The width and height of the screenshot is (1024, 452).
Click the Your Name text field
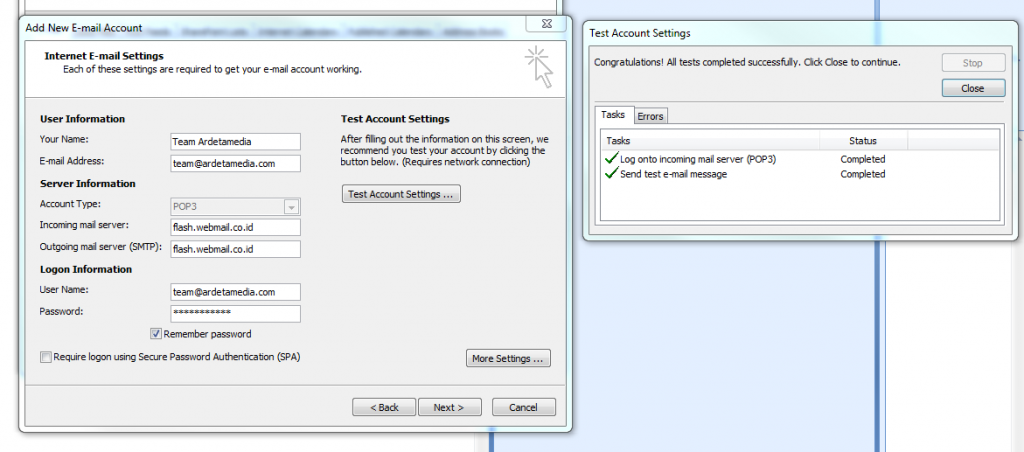(235, 142)
